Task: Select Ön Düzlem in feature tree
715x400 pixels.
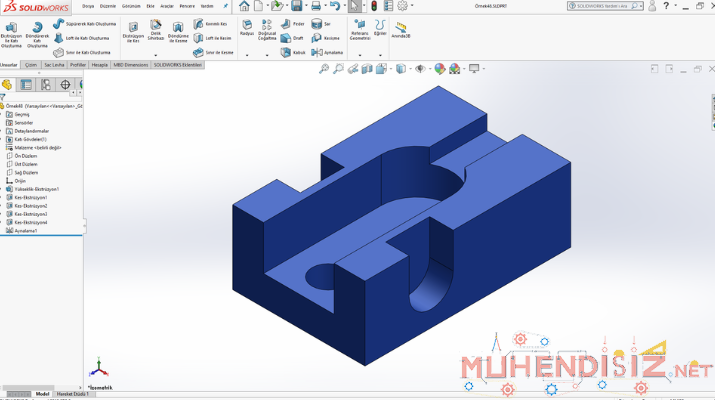Action: coord(26,155)
